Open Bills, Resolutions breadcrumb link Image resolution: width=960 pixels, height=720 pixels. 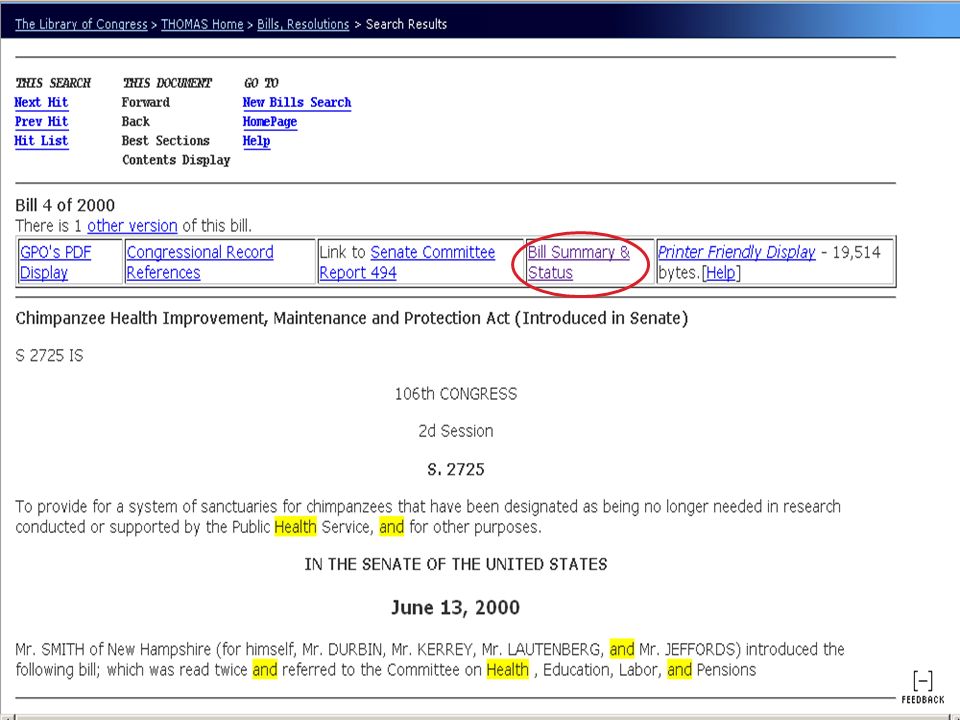[303, 24]
